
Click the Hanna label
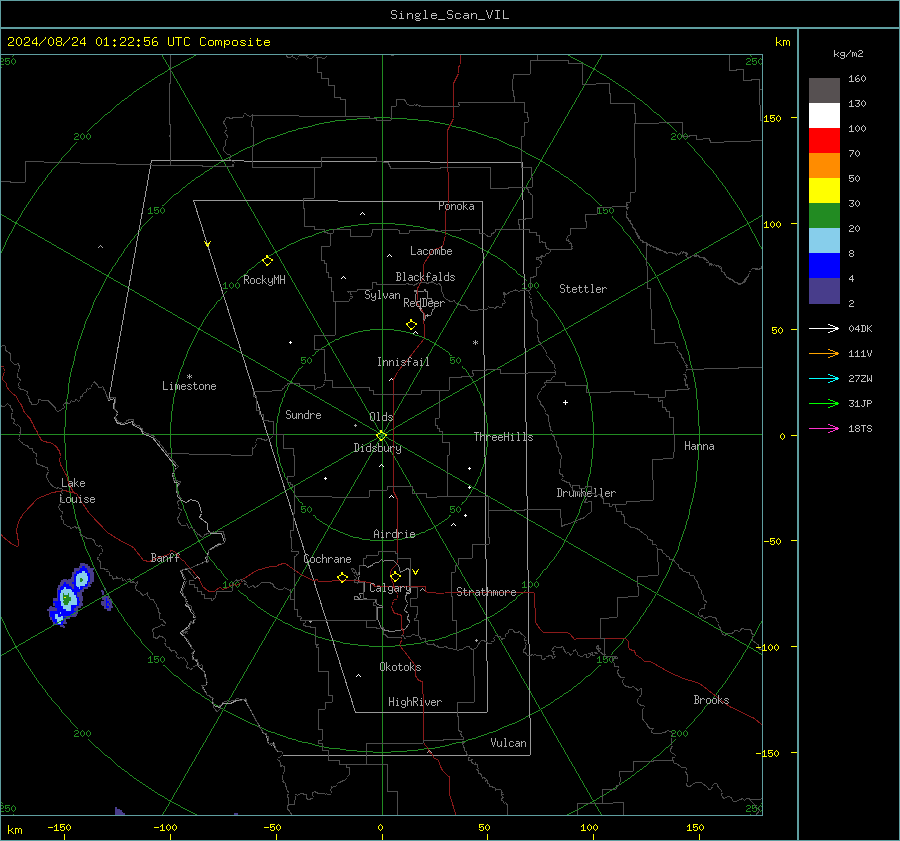[x=699, y=446]
